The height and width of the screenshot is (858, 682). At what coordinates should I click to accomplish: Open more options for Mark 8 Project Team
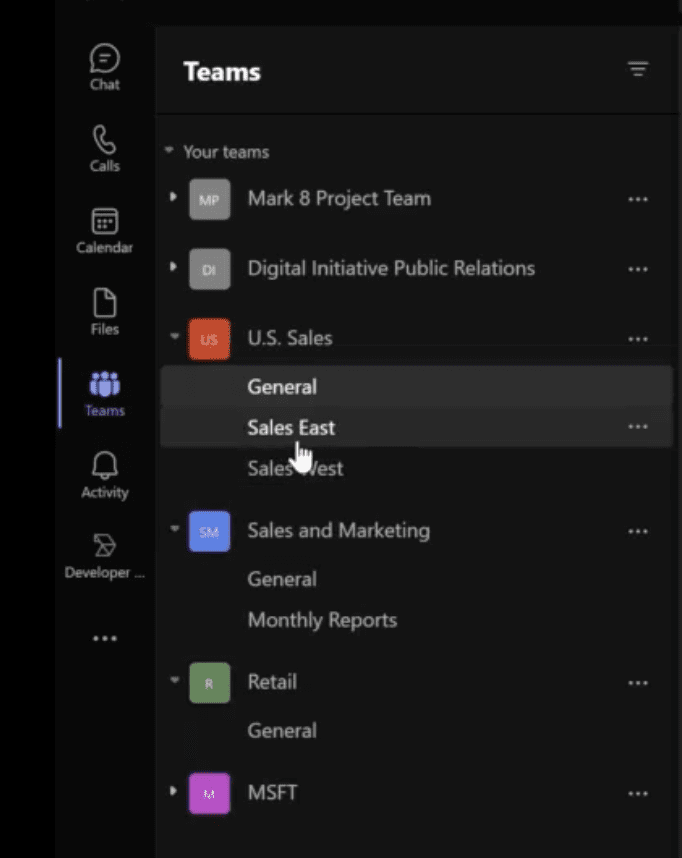pyautogui.click(x=638, y=200)
